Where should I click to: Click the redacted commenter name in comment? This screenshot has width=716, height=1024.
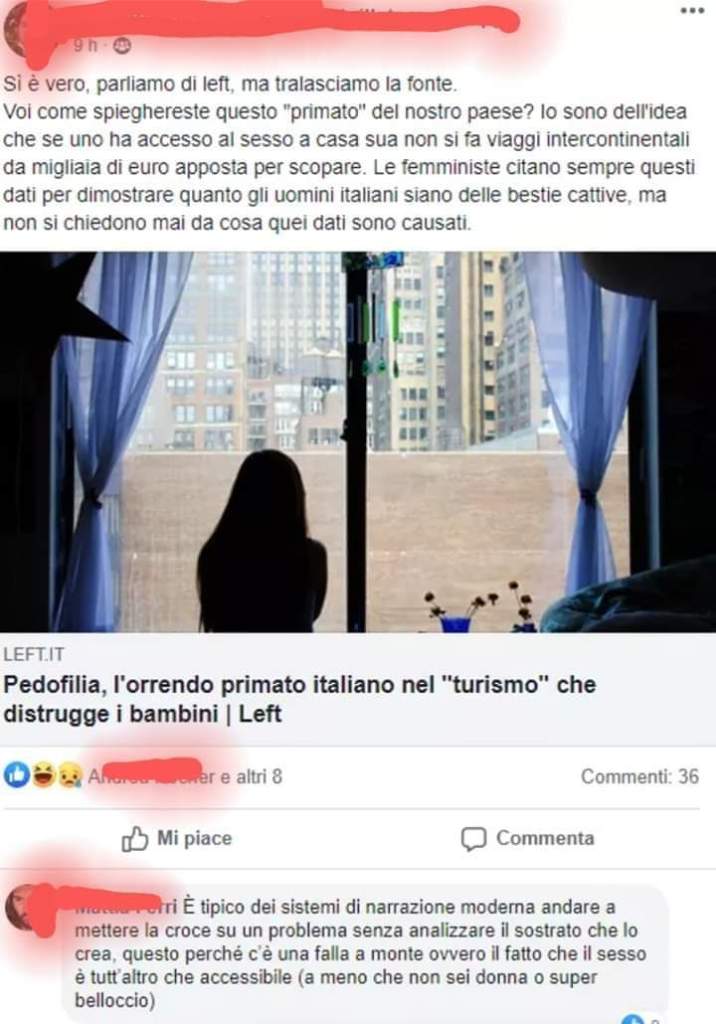(x=125, y=906)
